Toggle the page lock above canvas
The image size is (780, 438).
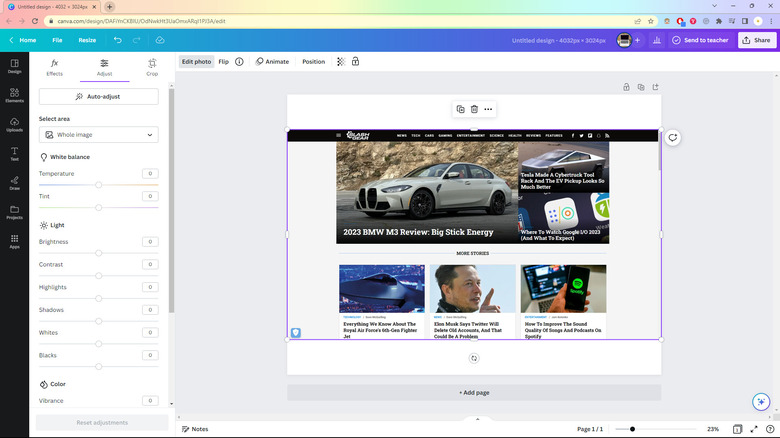[x=626, y=87]
